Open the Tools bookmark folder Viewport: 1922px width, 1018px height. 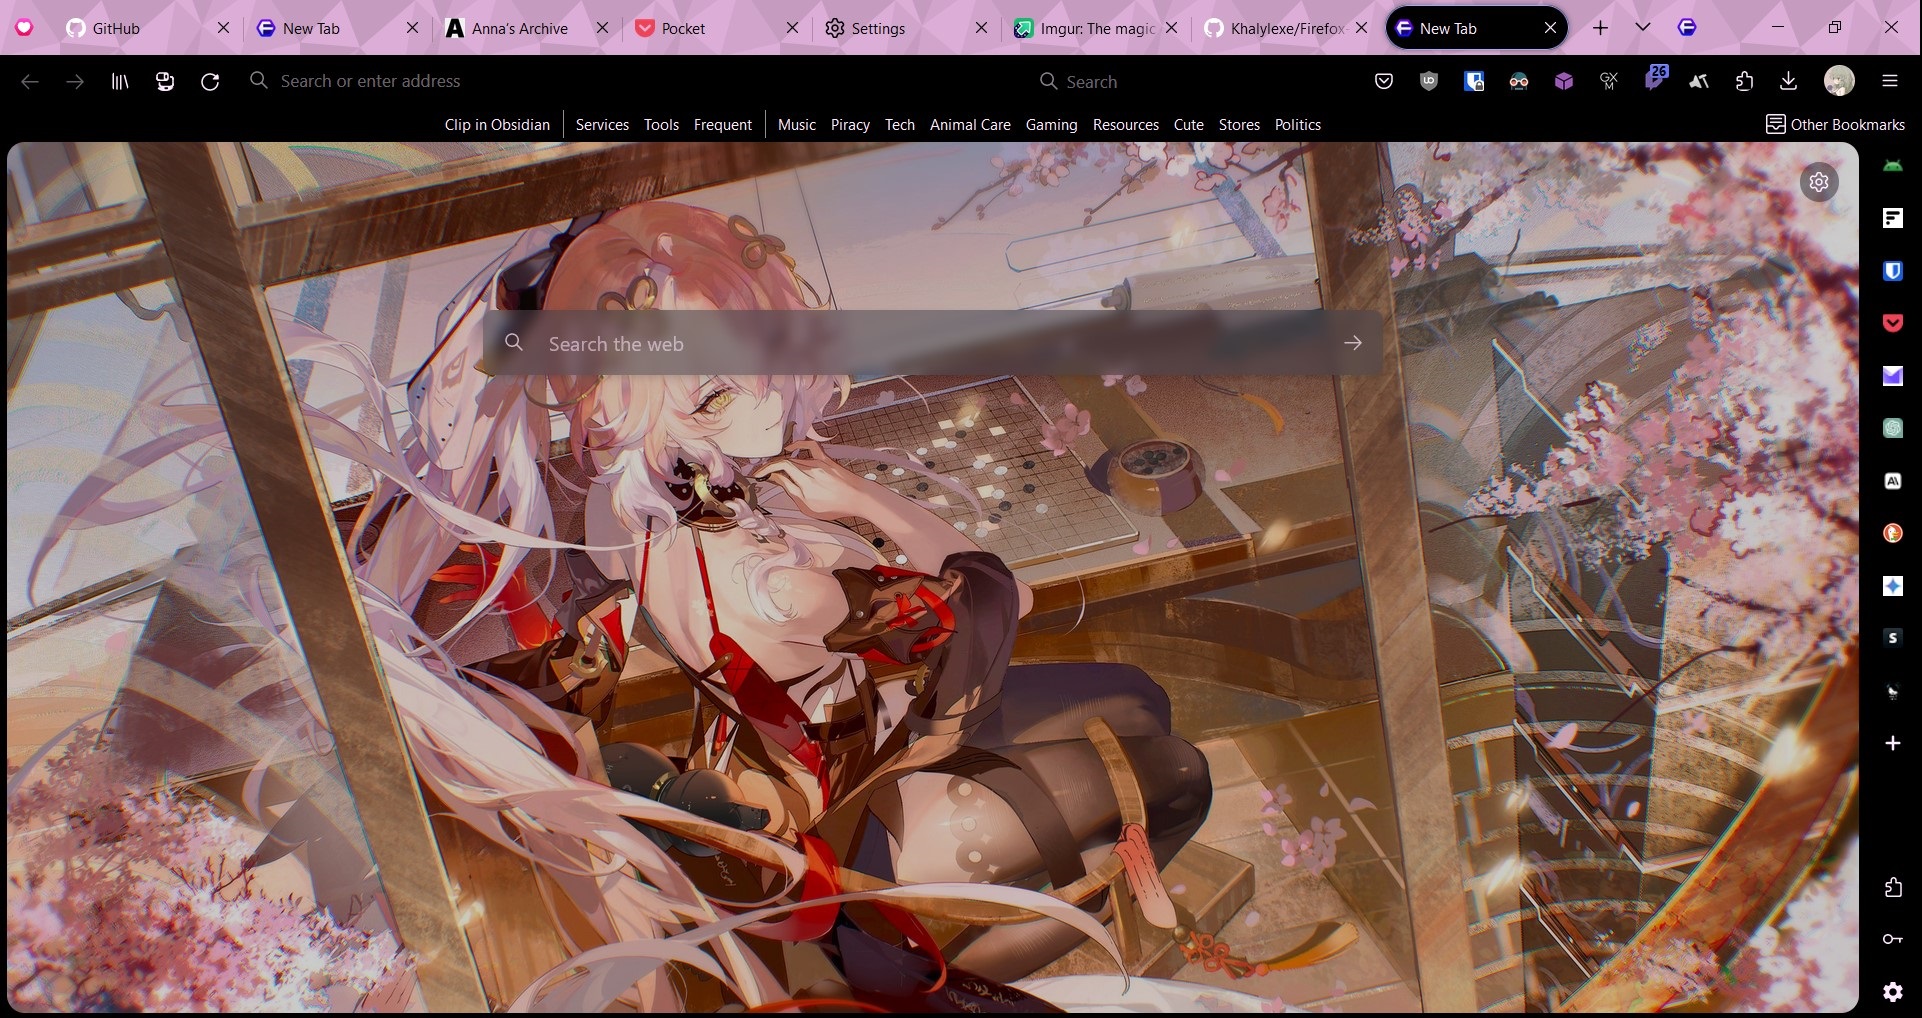tap(661, 125)
